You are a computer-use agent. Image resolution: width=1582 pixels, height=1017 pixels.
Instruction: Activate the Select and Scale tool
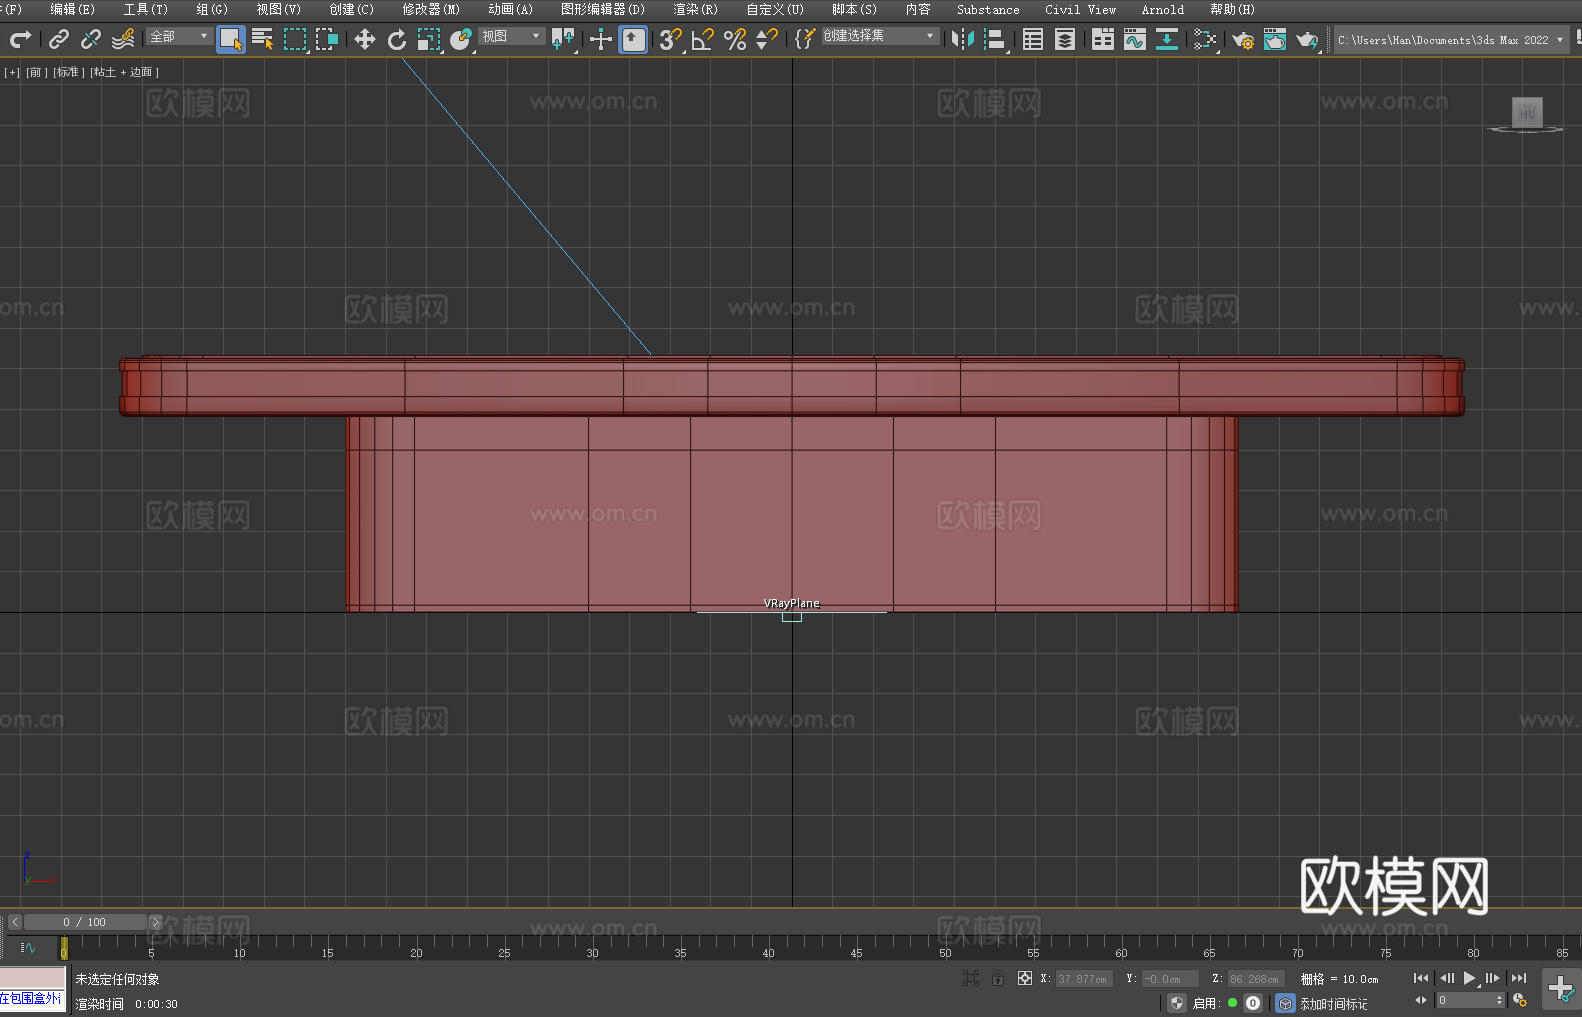click(429, 39)
